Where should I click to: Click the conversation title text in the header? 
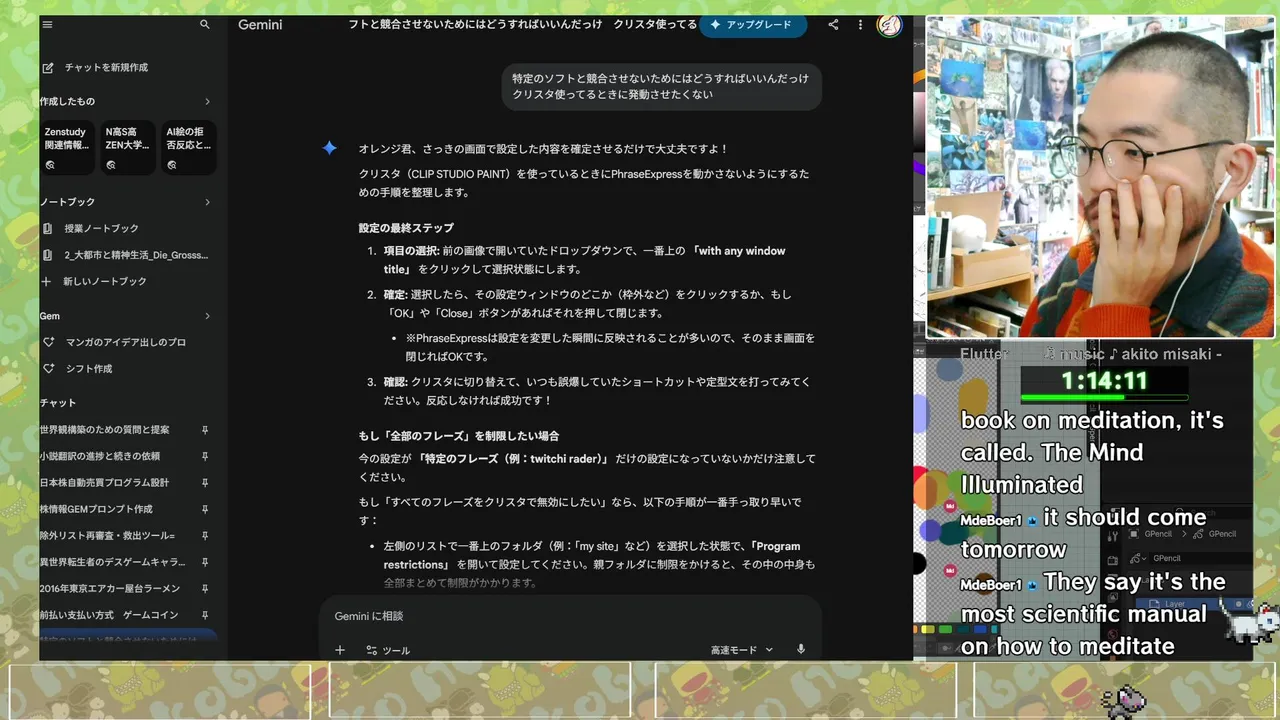click(x=522, y=25)
